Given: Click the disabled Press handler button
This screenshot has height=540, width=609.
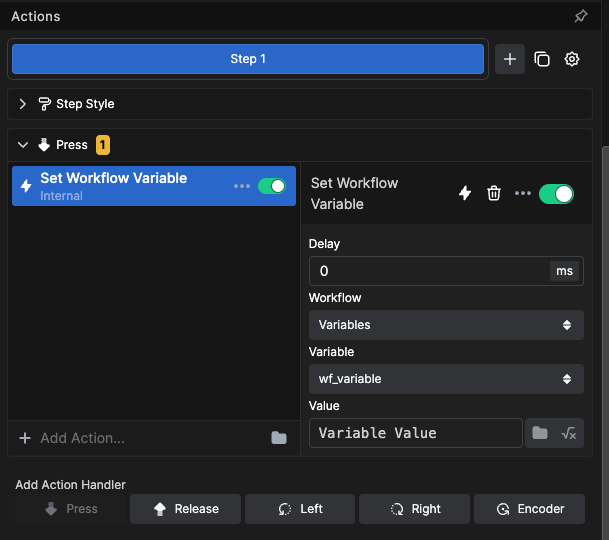Looking at the screenshot, I should [71, 509].
